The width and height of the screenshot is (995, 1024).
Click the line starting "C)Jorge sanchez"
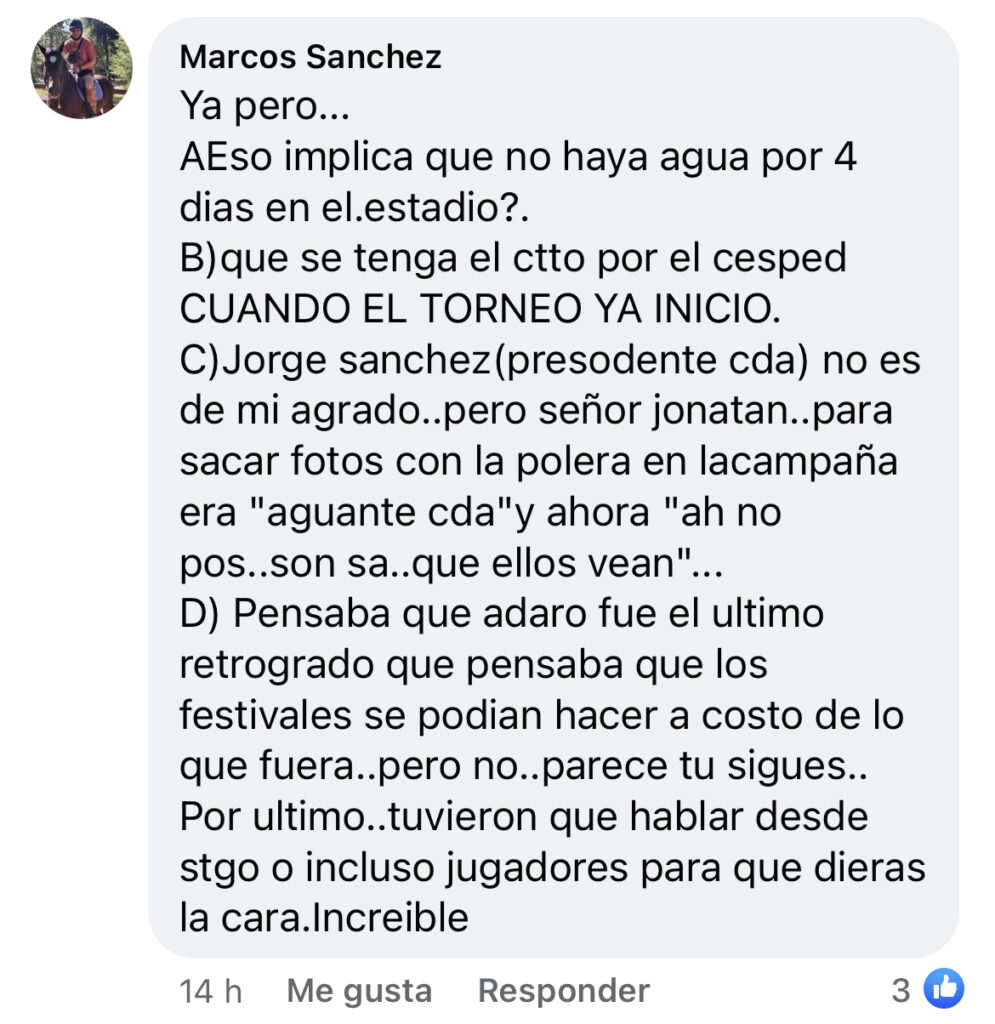point(550,360)
